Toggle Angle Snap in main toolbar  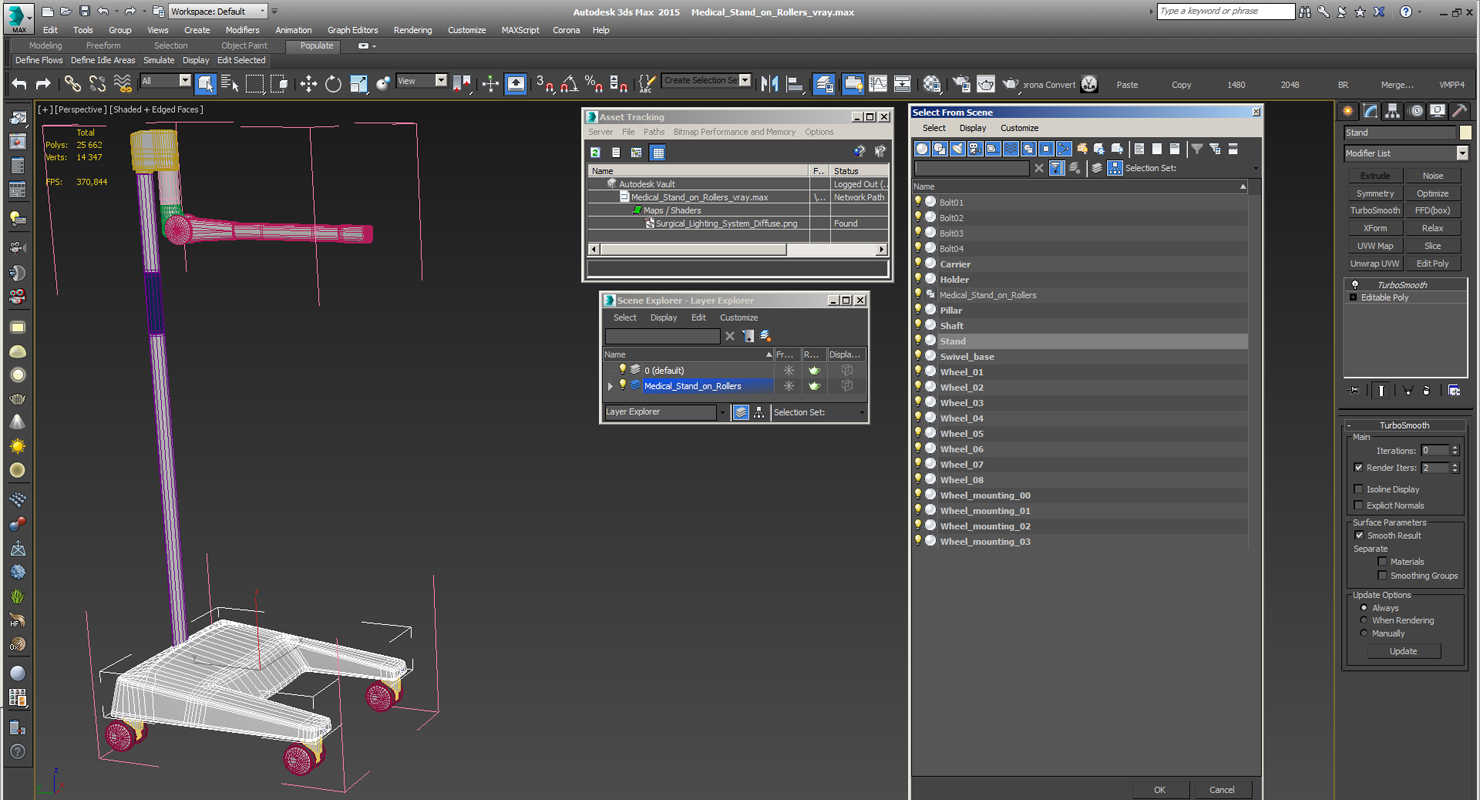569,84
